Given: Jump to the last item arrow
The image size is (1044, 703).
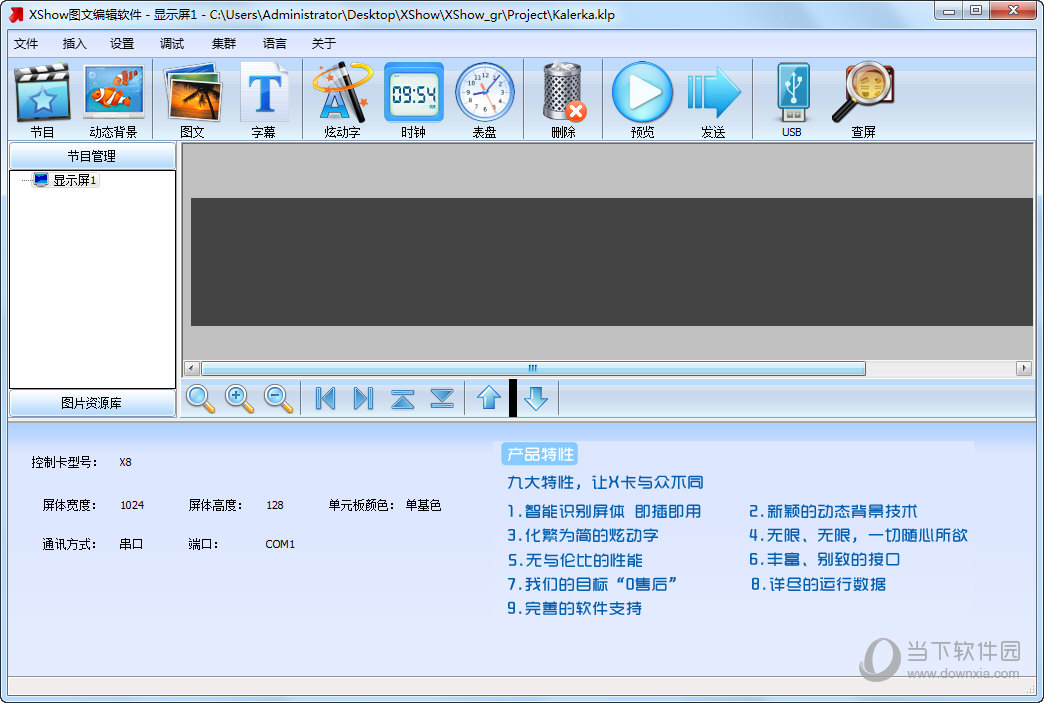Looking at the screenshot, I should [364, 398].
